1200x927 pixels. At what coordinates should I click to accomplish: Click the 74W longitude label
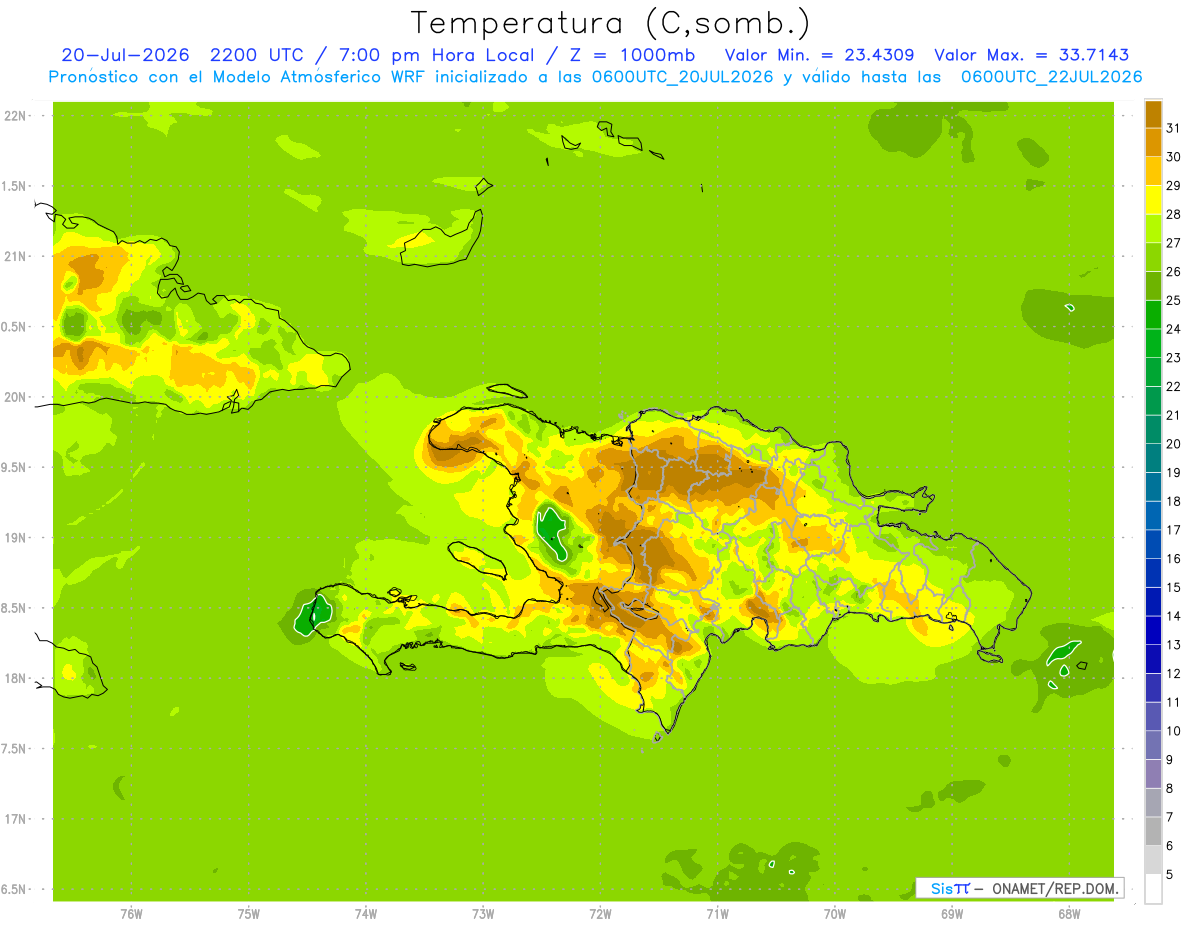click(366, 913)
